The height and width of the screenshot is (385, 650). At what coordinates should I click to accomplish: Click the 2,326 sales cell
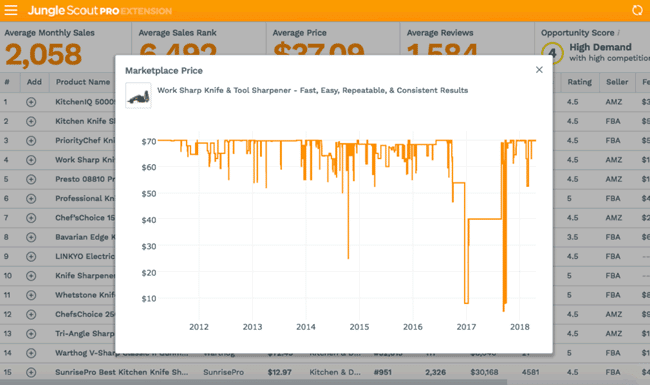(435, 372)
